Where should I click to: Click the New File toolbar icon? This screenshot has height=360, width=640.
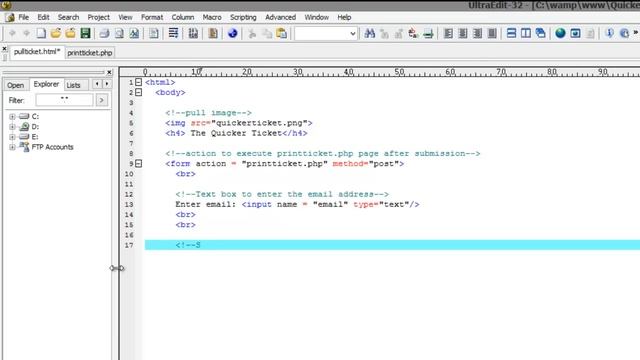41,33
